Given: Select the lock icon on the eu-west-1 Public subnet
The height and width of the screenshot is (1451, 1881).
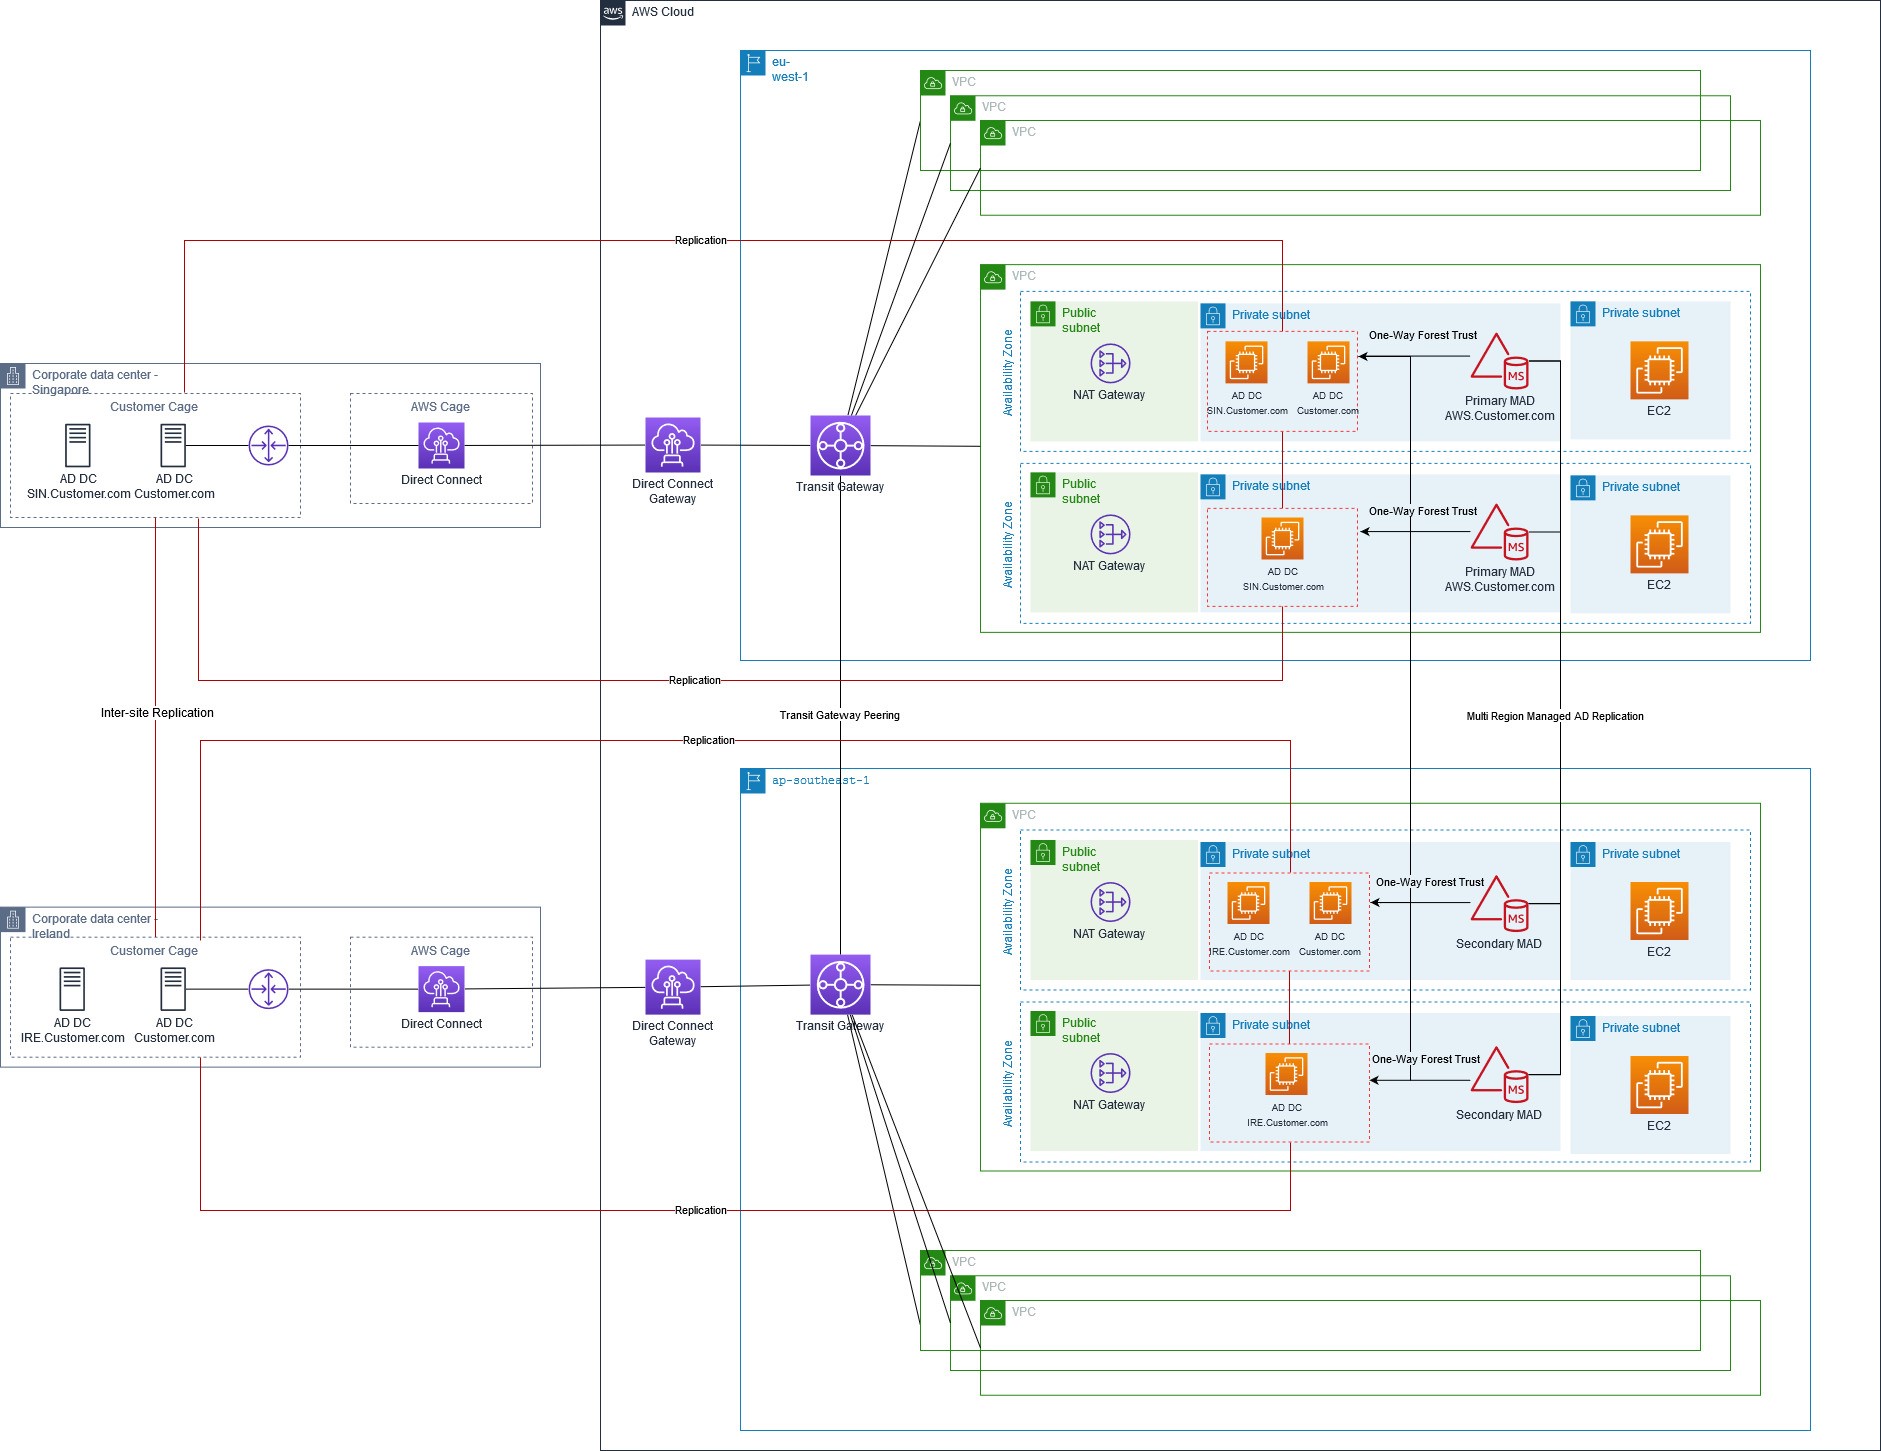Looking at the screenshot, I should [x=1042, y=311].
